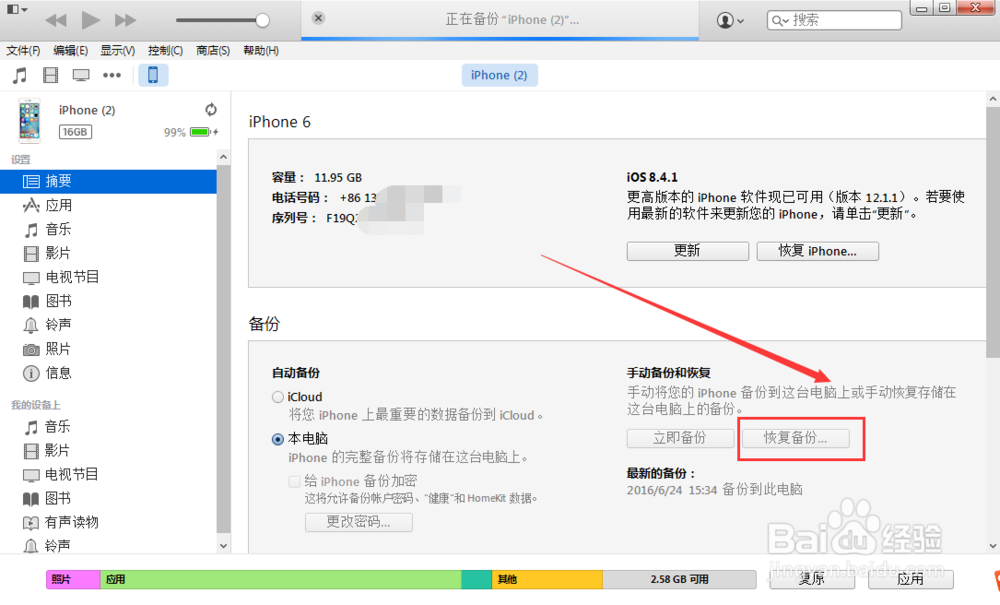Viewport: 1000px width, 605px height.
Task: Click the 更改密码... button
Action: tap(358, 522)
